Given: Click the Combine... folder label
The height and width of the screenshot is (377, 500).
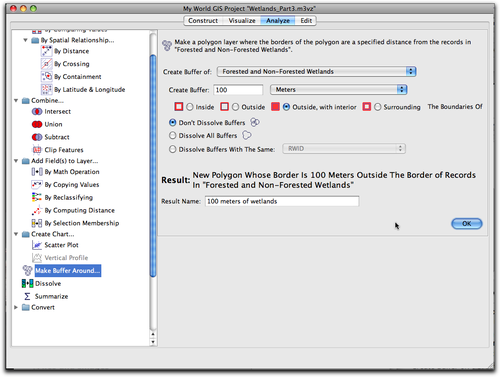Looking at the screenshot, I should click(x=47, y=100).
